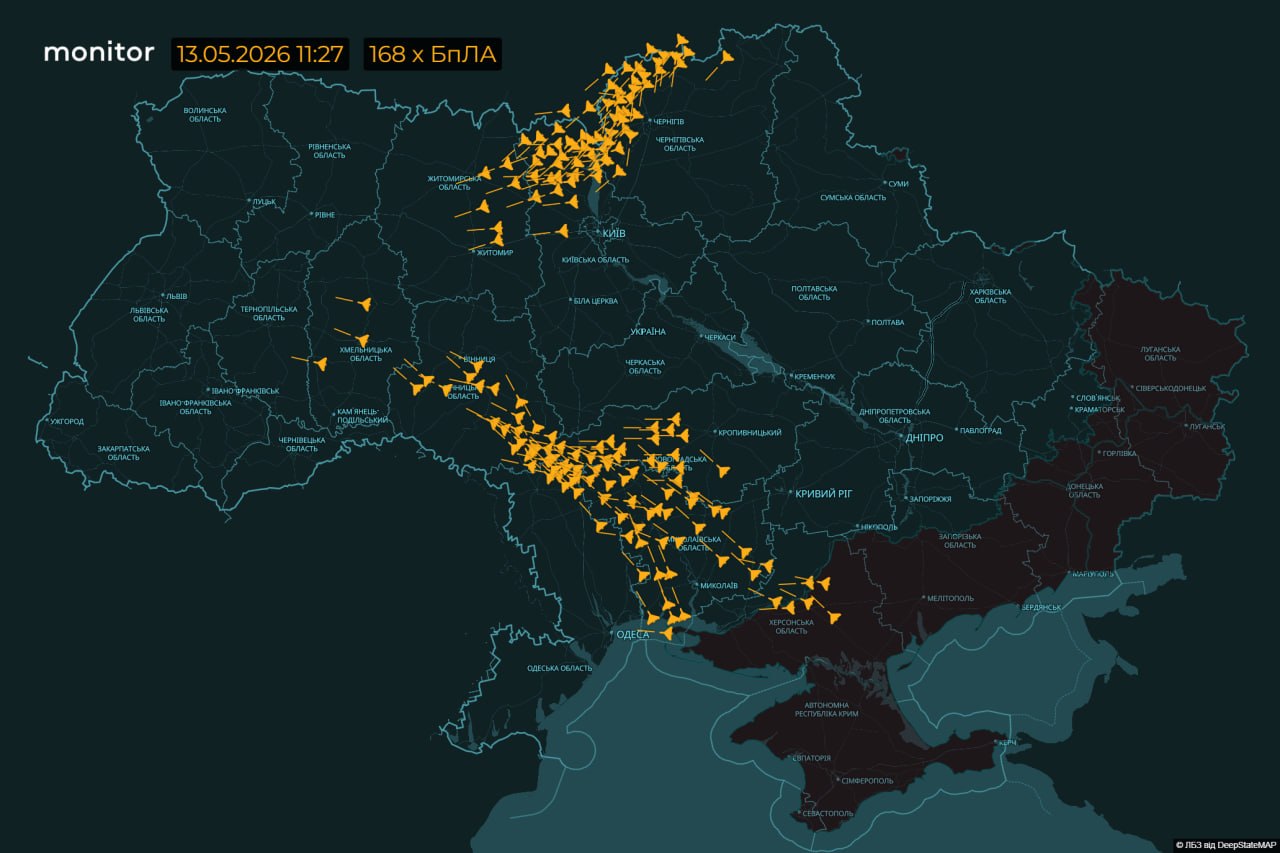Click the ПОЛТАВСЬКА ОБЛАСТЬ label
This screenshot has height=853, width=1280.
click(x=814, y=293)
